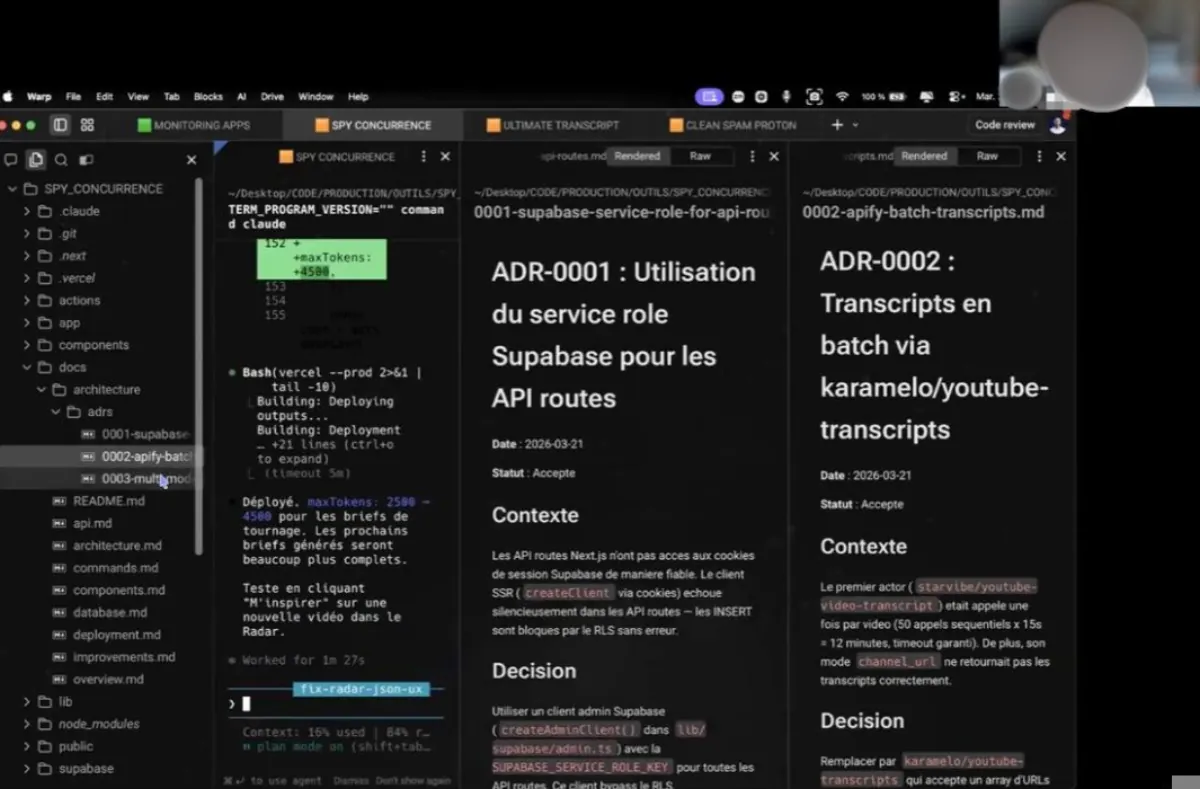Open the File menu
1200x789 pixels.
point(73,97)
